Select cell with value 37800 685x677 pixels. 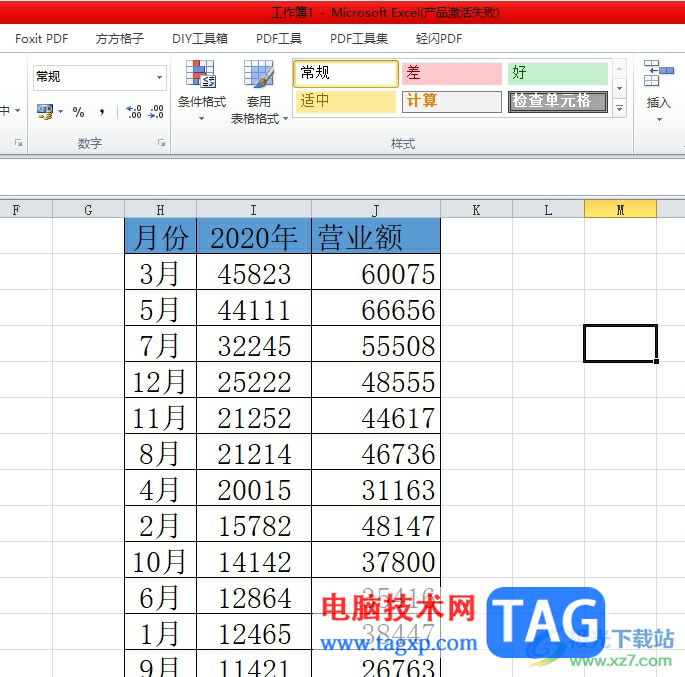point(376,560)
